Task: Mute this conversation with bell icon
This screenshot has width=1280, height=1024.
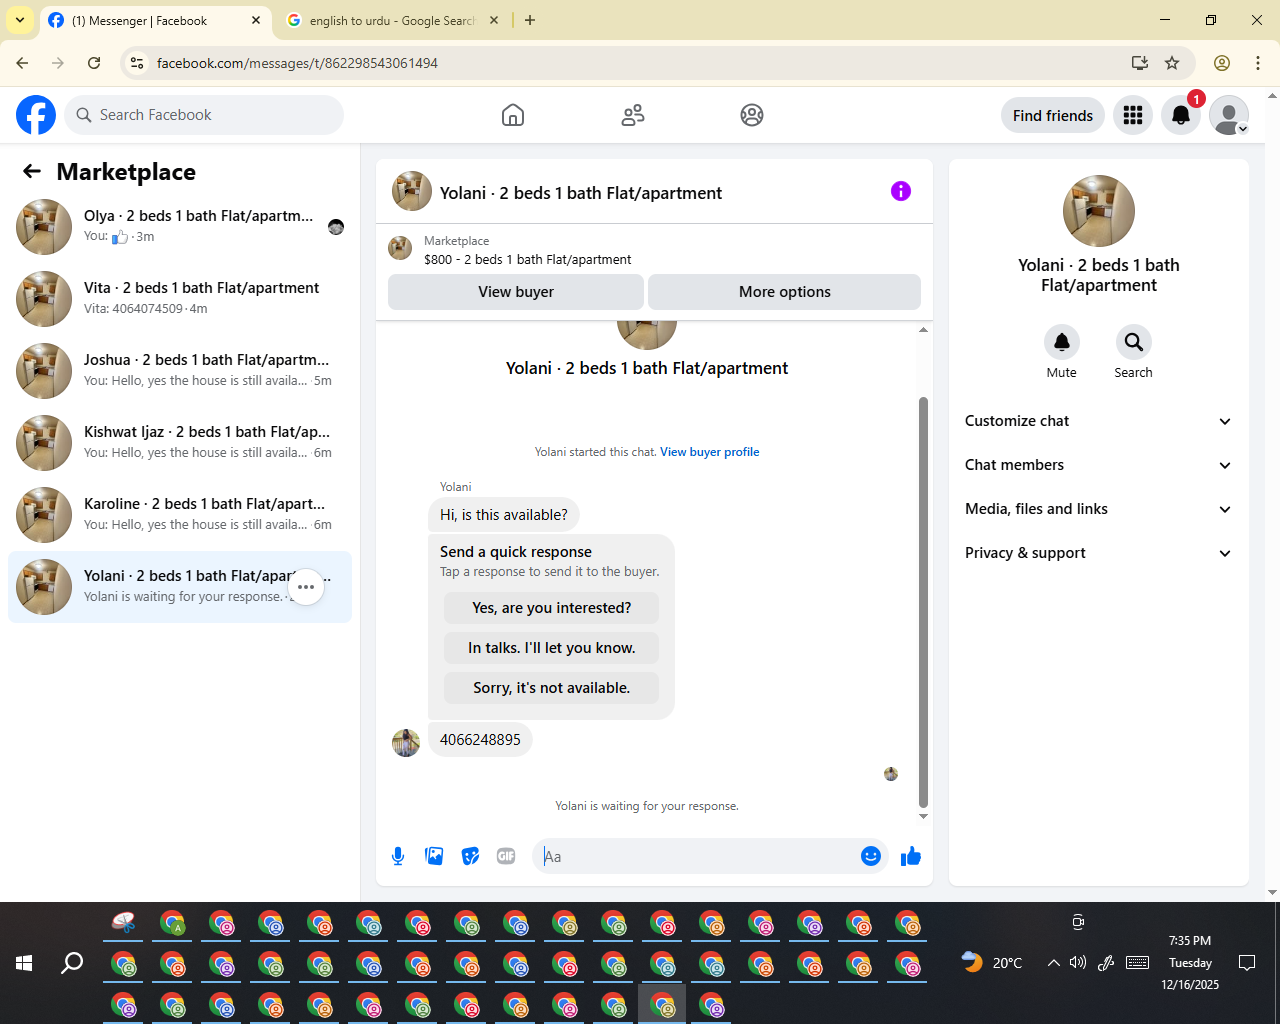Action: pyautogui.click(x=1062, y=342)
